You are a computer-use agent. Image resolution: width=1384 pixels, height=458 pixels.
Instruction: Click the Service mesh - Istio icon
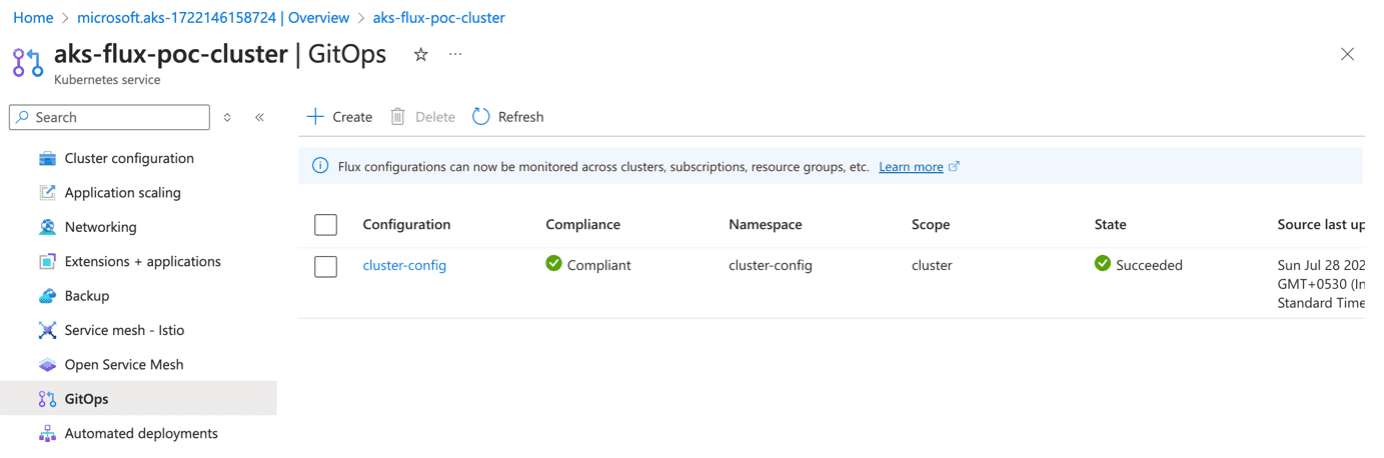coord(47,330)
